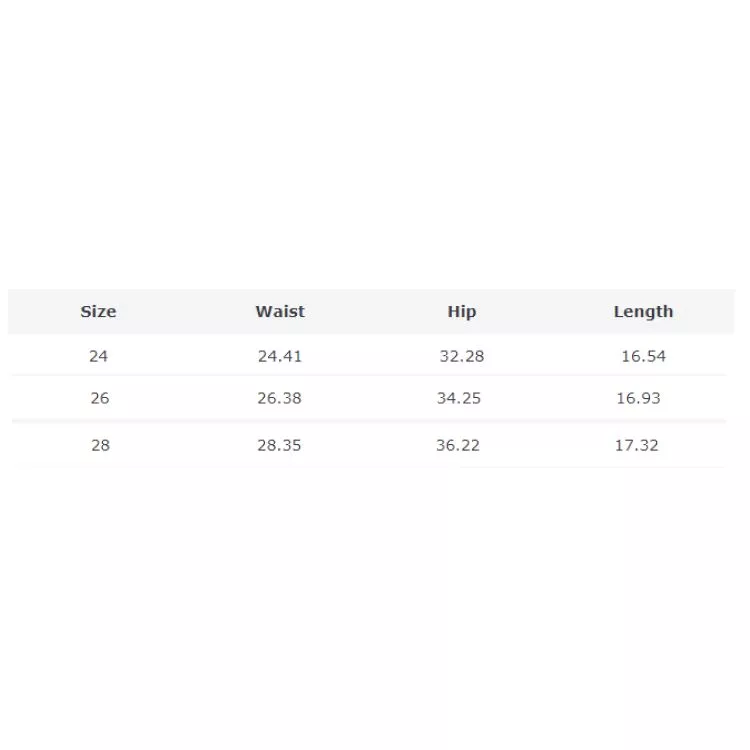The image size is (750, 750).
Task: Click the size 26 cell
Action: pyautogui.click(x=99, y=398)
